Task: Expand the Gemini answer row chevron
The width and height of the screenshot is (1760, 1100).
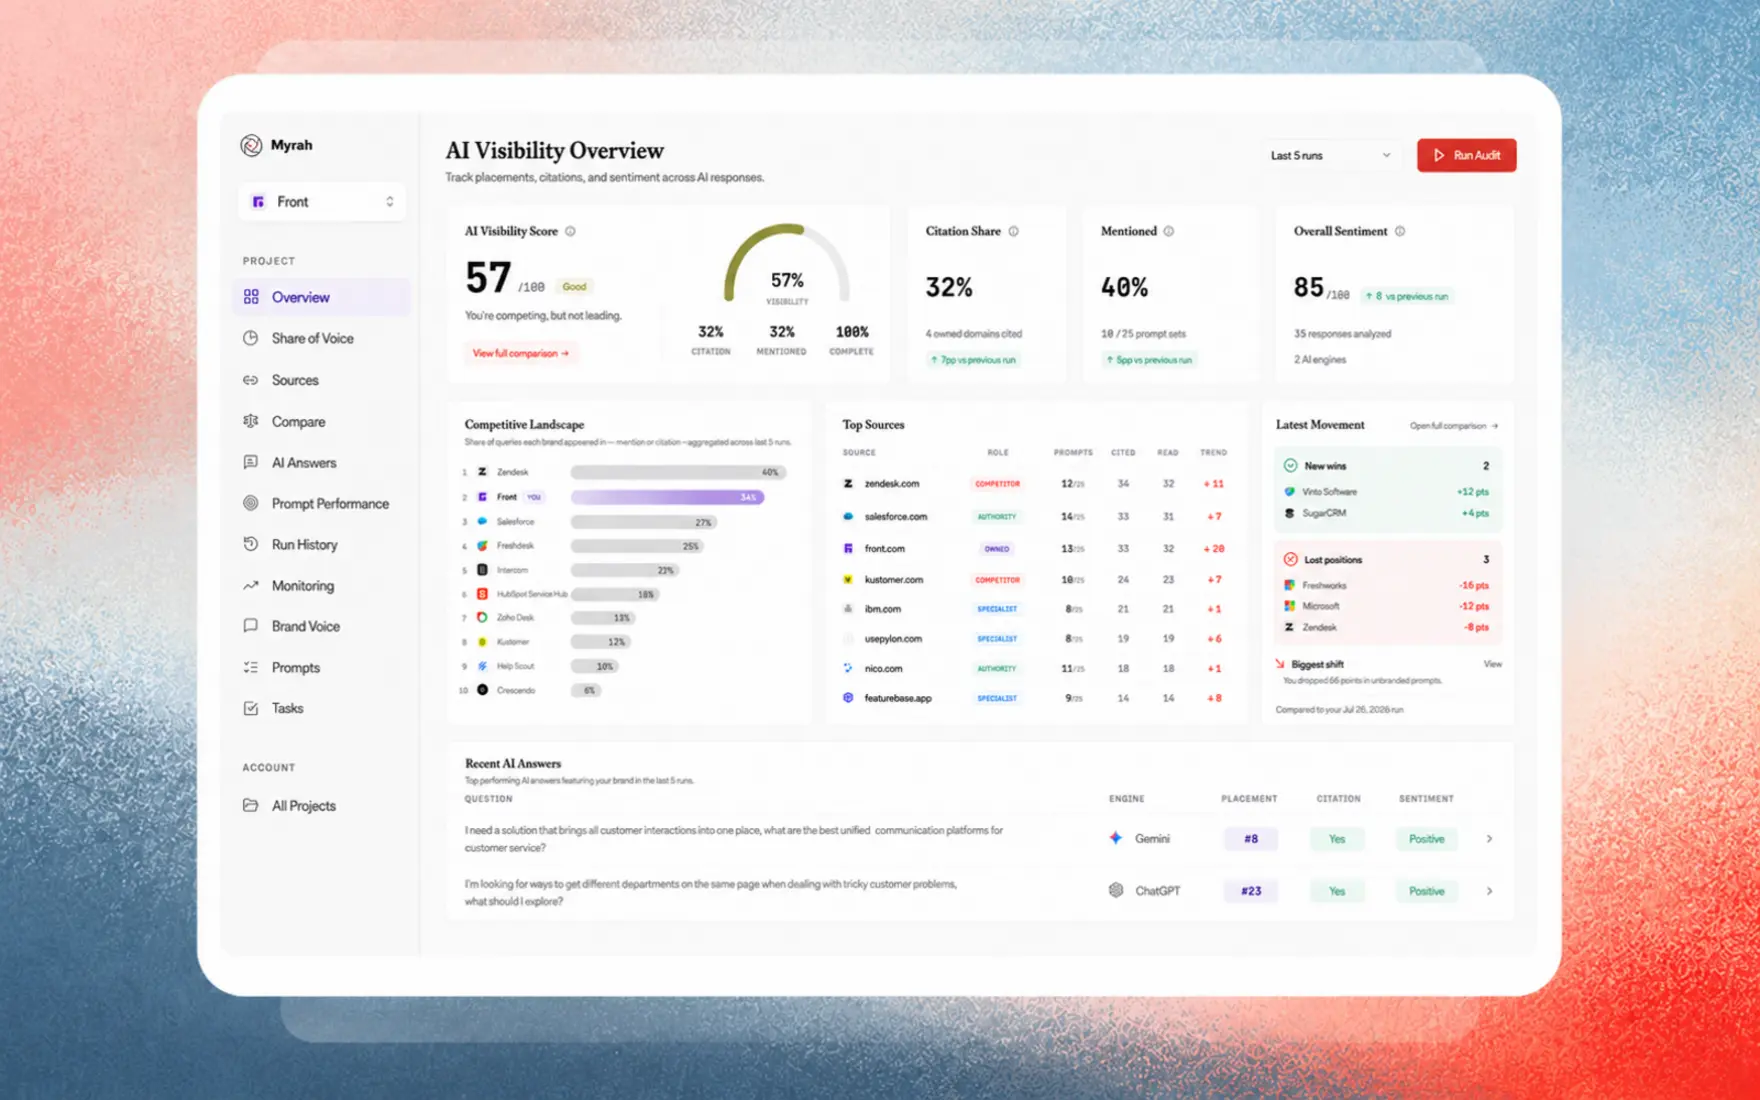Action: click(x=1489, y=839)
